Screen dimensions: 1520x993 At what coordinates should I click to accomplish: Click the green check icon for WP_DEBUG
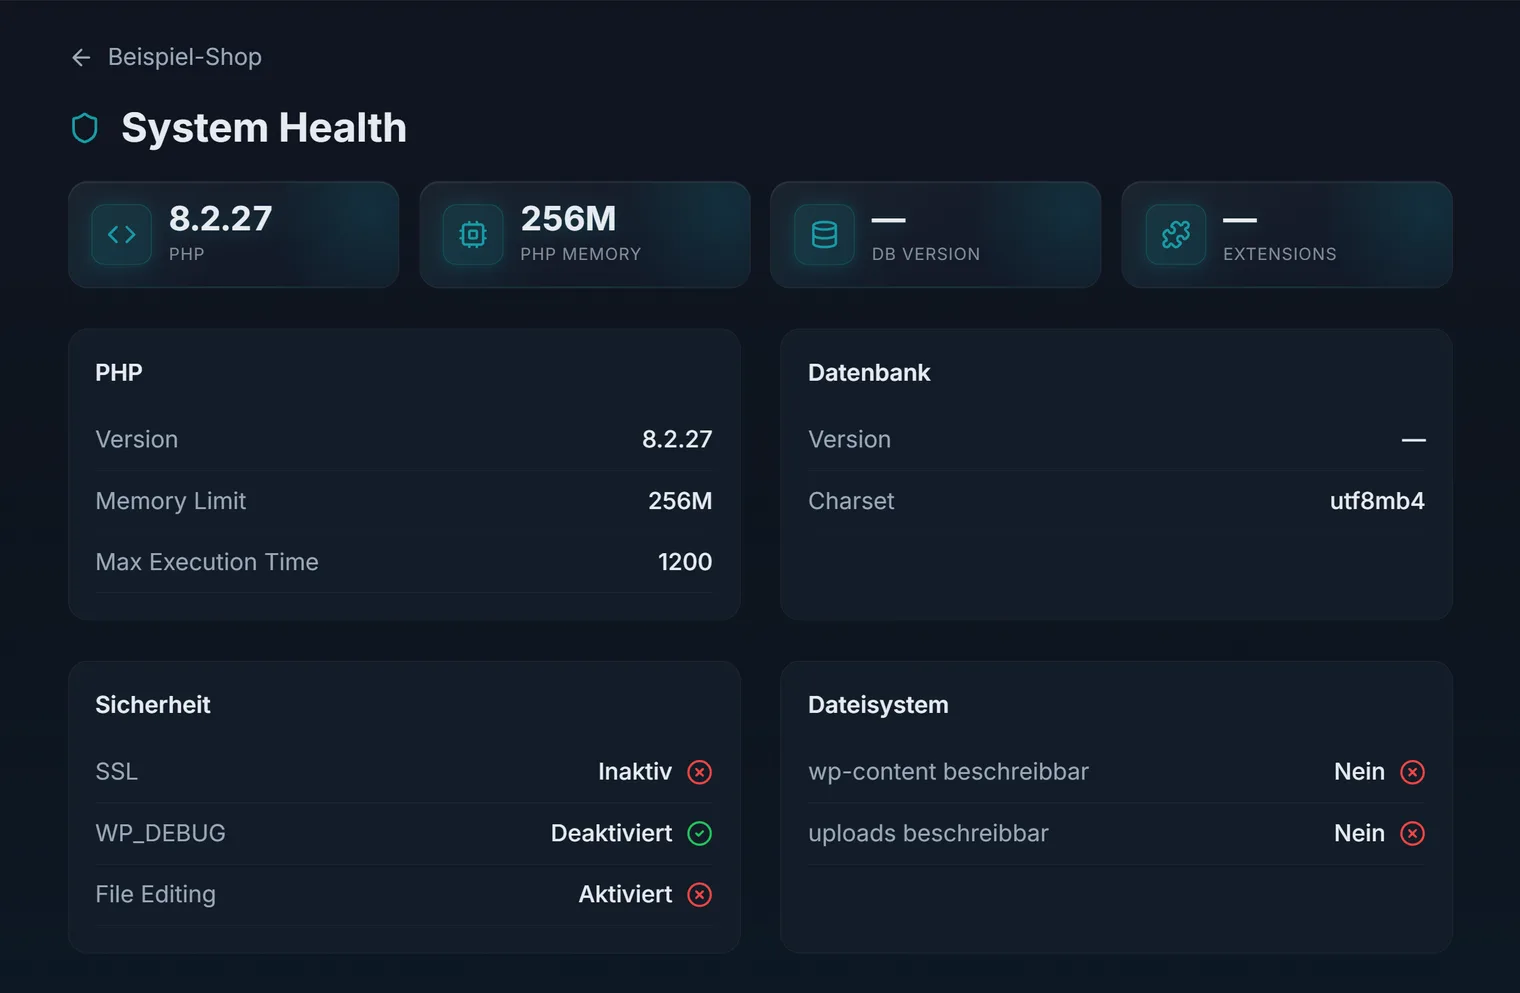click(x=700, y=833)
